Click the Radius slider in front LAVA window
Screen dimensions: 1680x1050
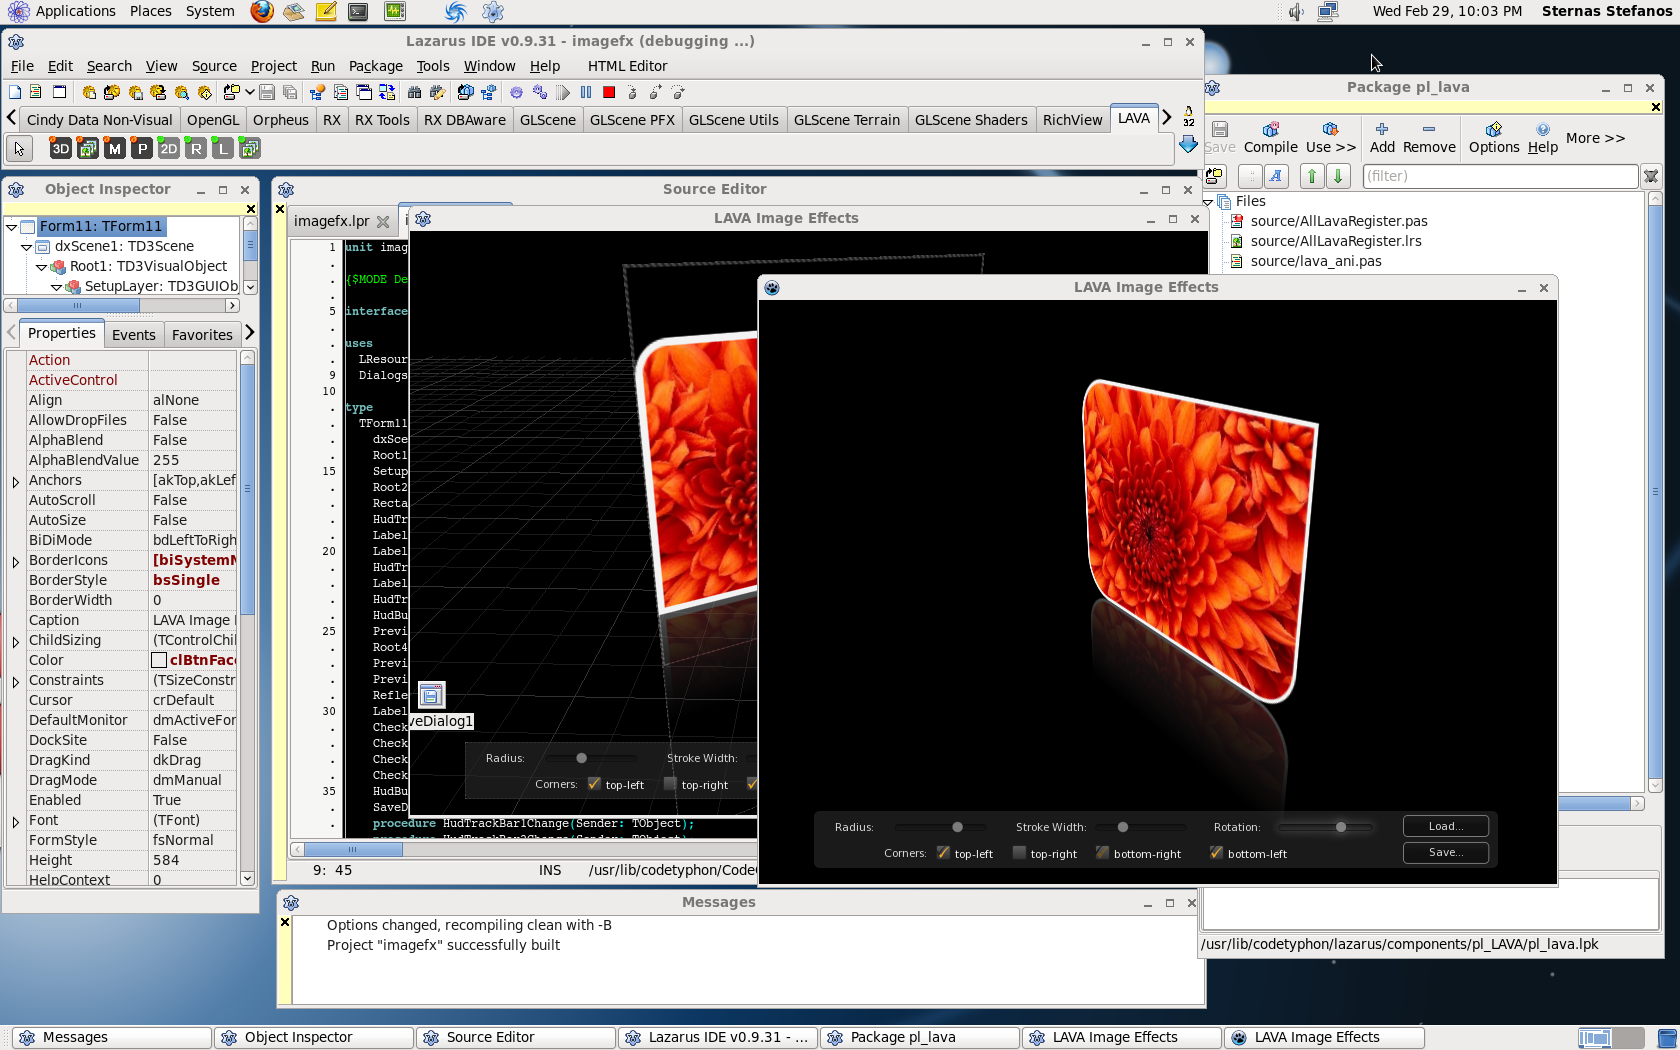940,827
